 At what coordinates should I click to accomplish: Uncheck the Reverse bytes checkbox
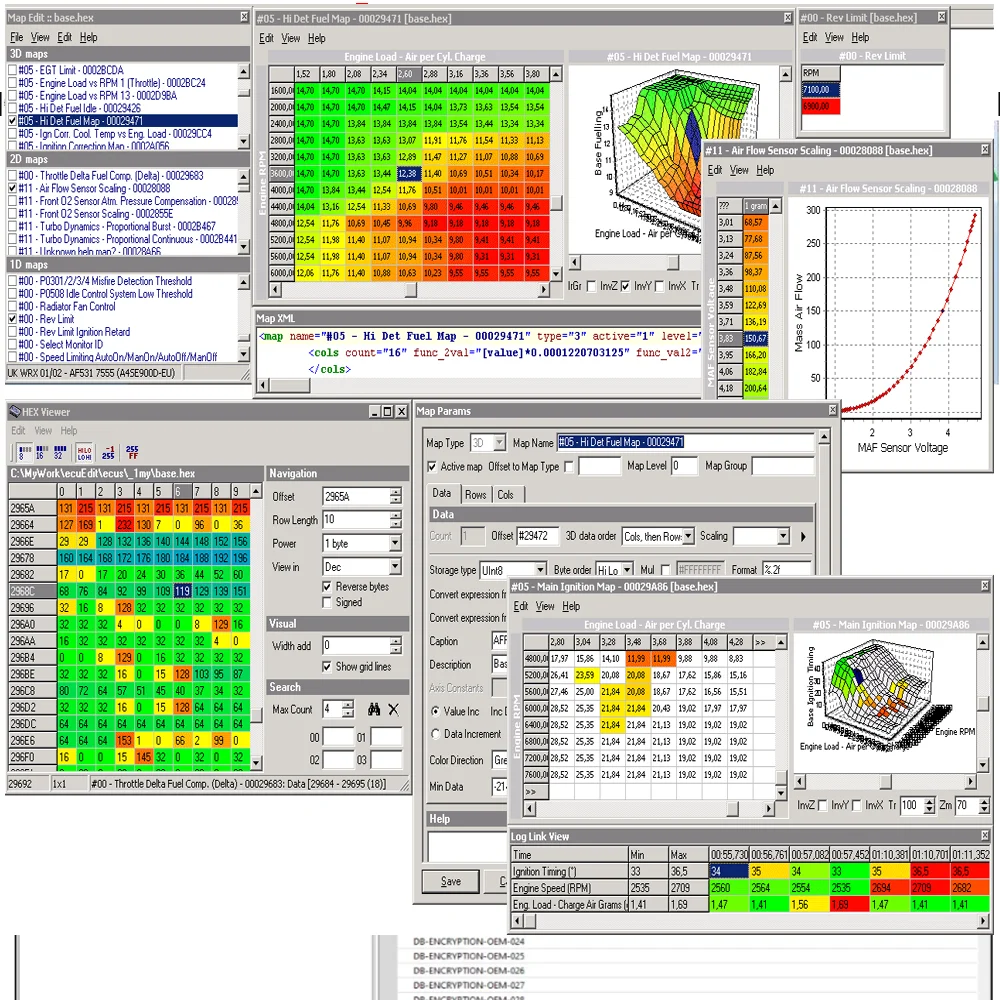327,586
